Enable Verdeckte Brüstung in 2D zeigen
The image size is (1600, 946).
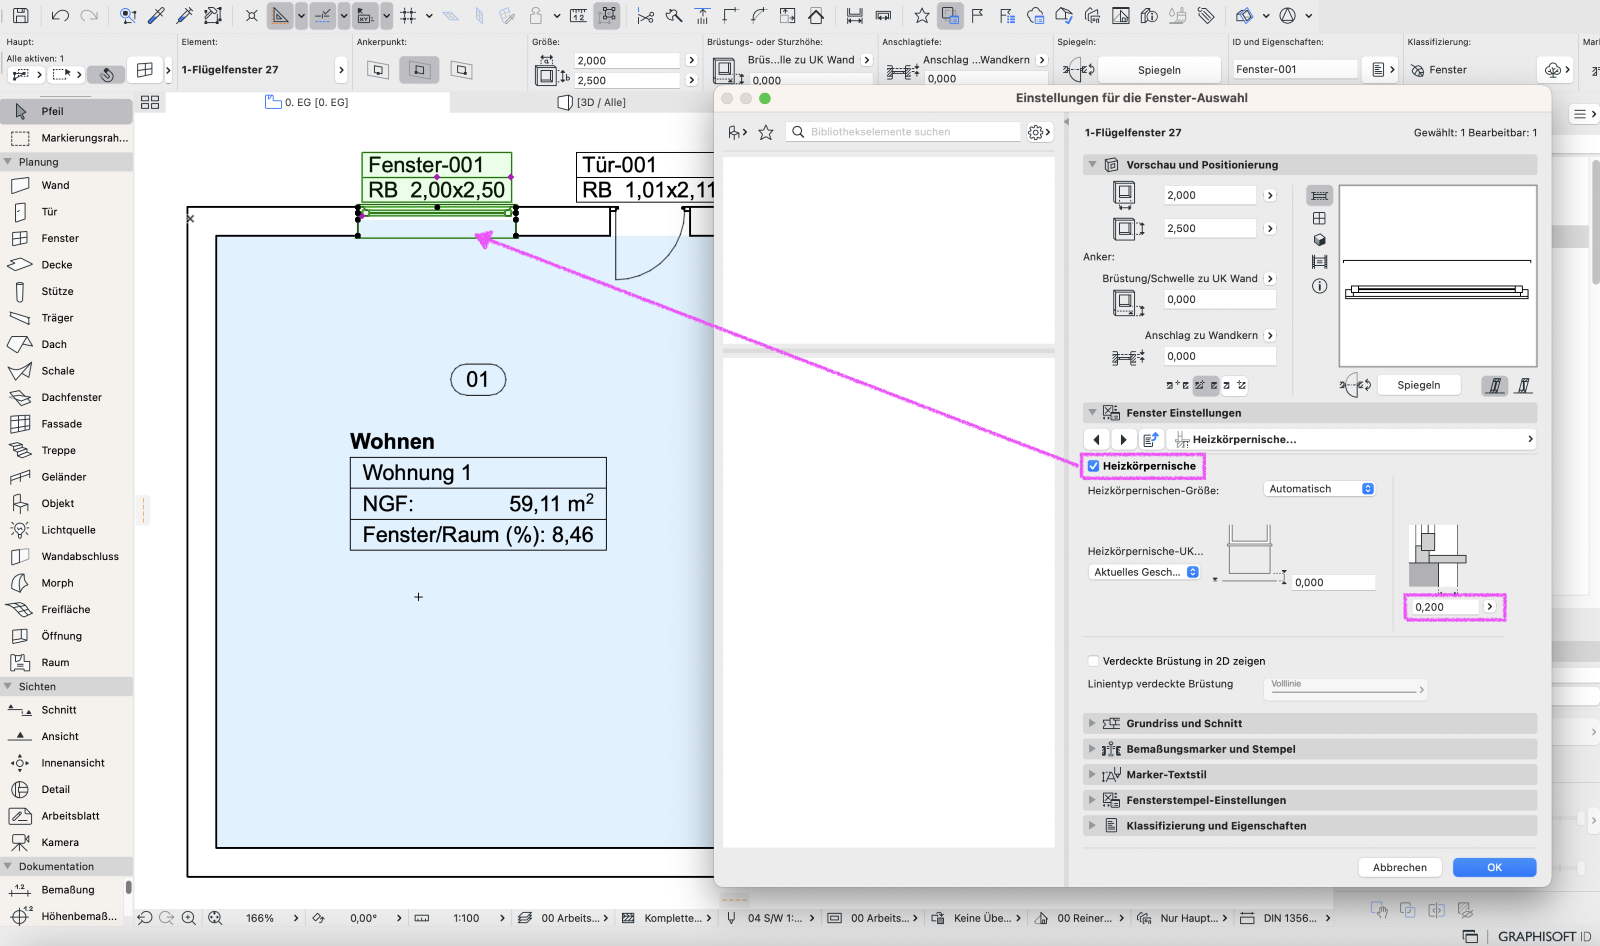1093,661
